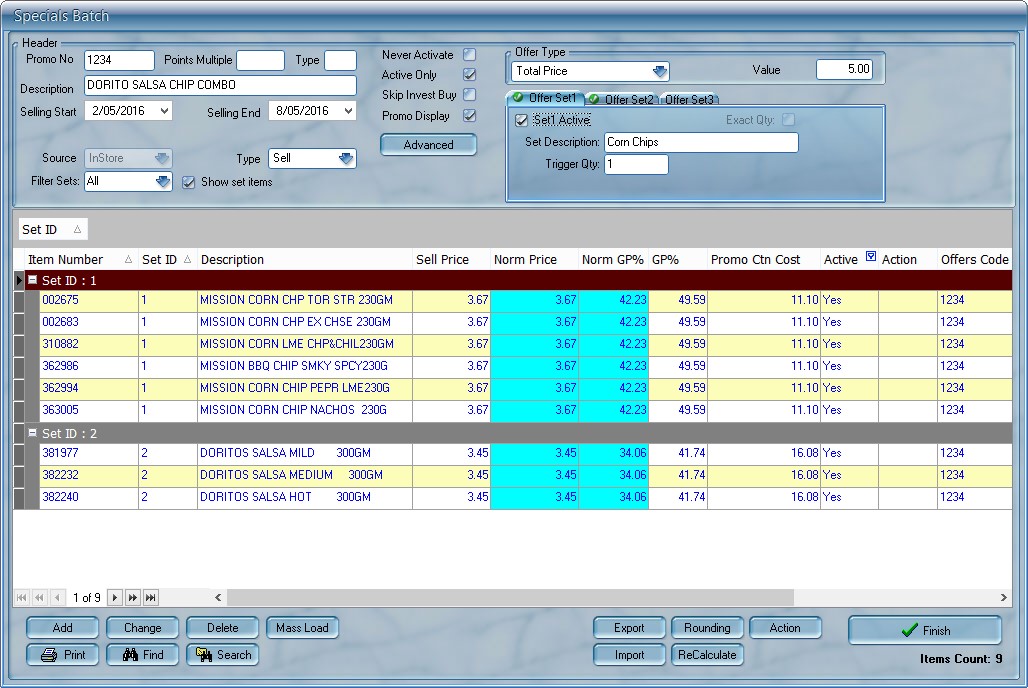Go to last record in navigator
Screen dimensions: 1028x688
pos(151,597)
